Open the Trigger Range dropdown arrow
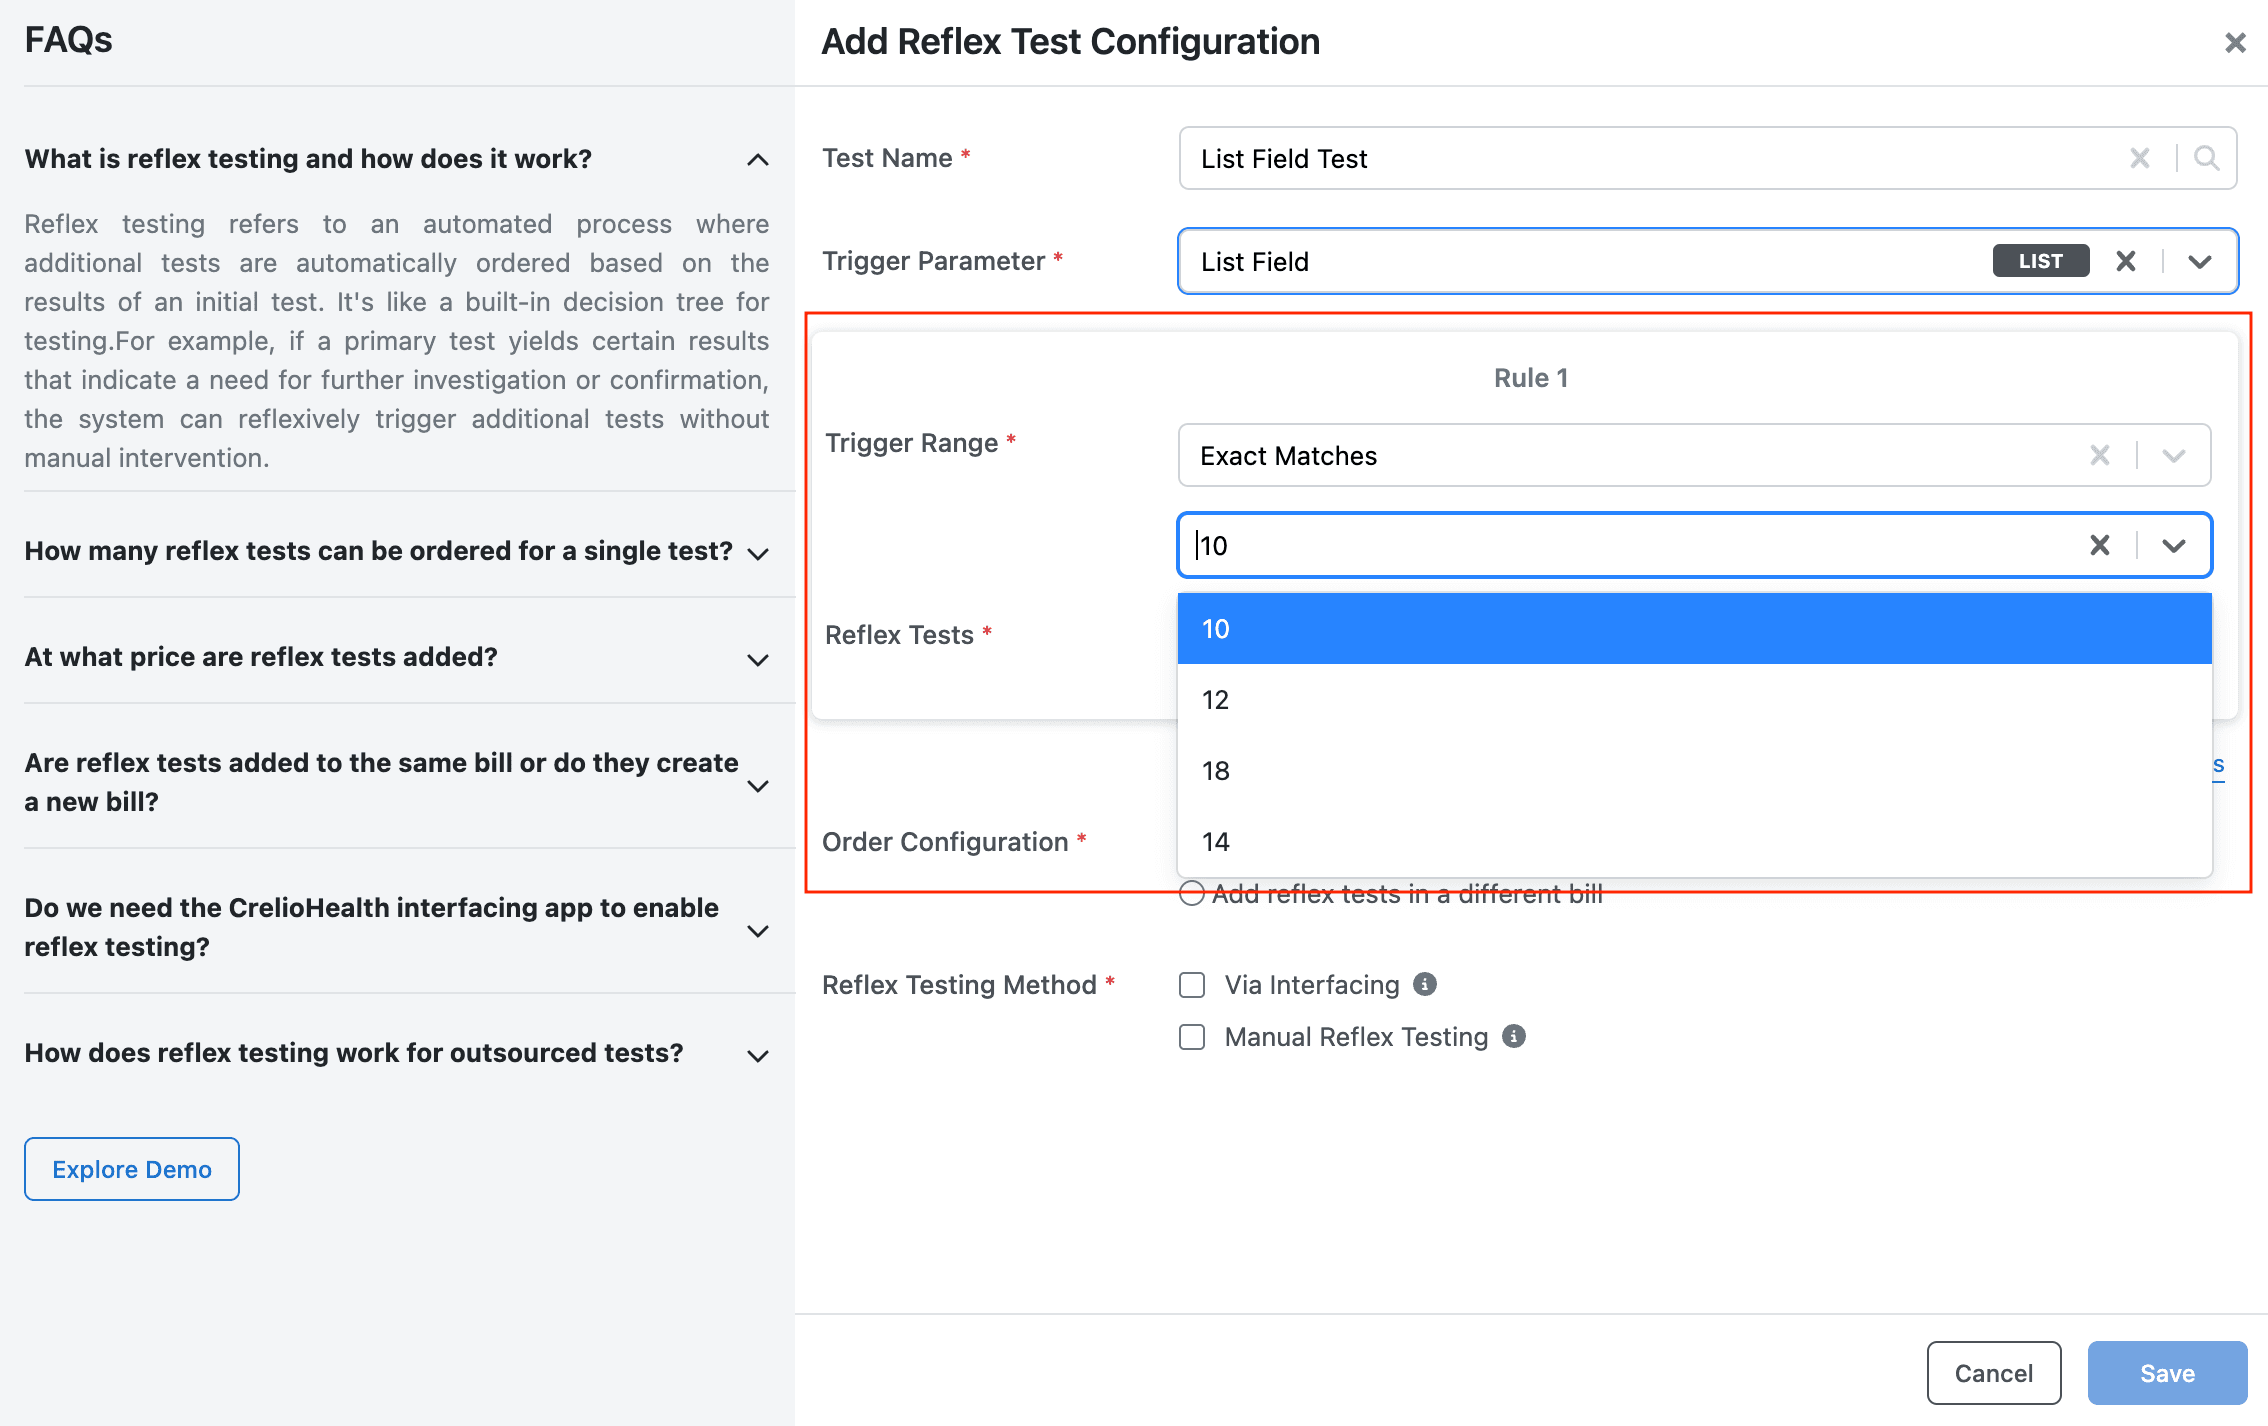 2173,455
